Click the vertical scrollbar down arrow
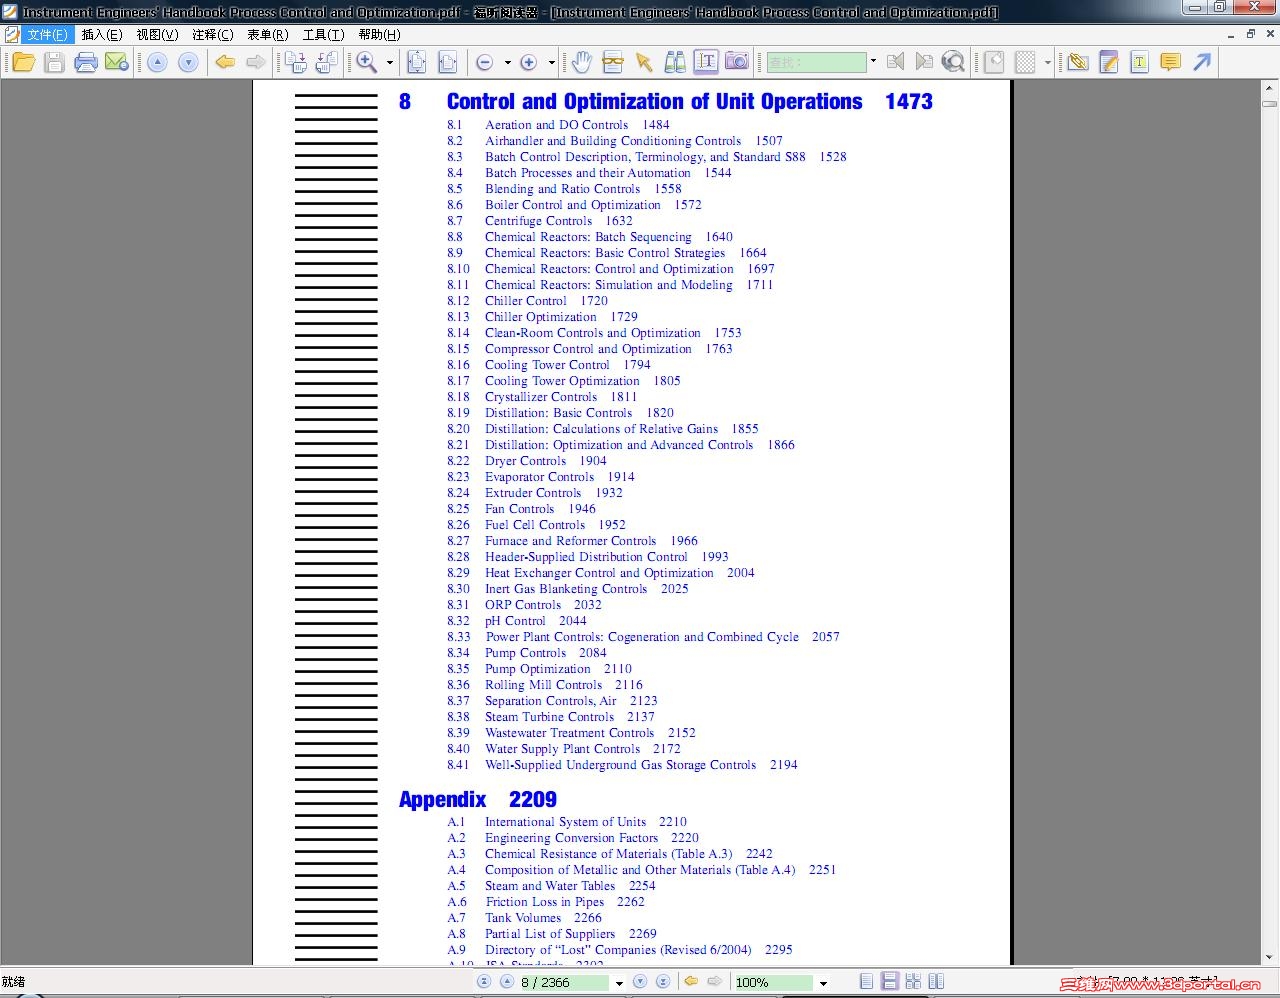Viewport: 1280px width, 998px height. [x=1269, y=957]
